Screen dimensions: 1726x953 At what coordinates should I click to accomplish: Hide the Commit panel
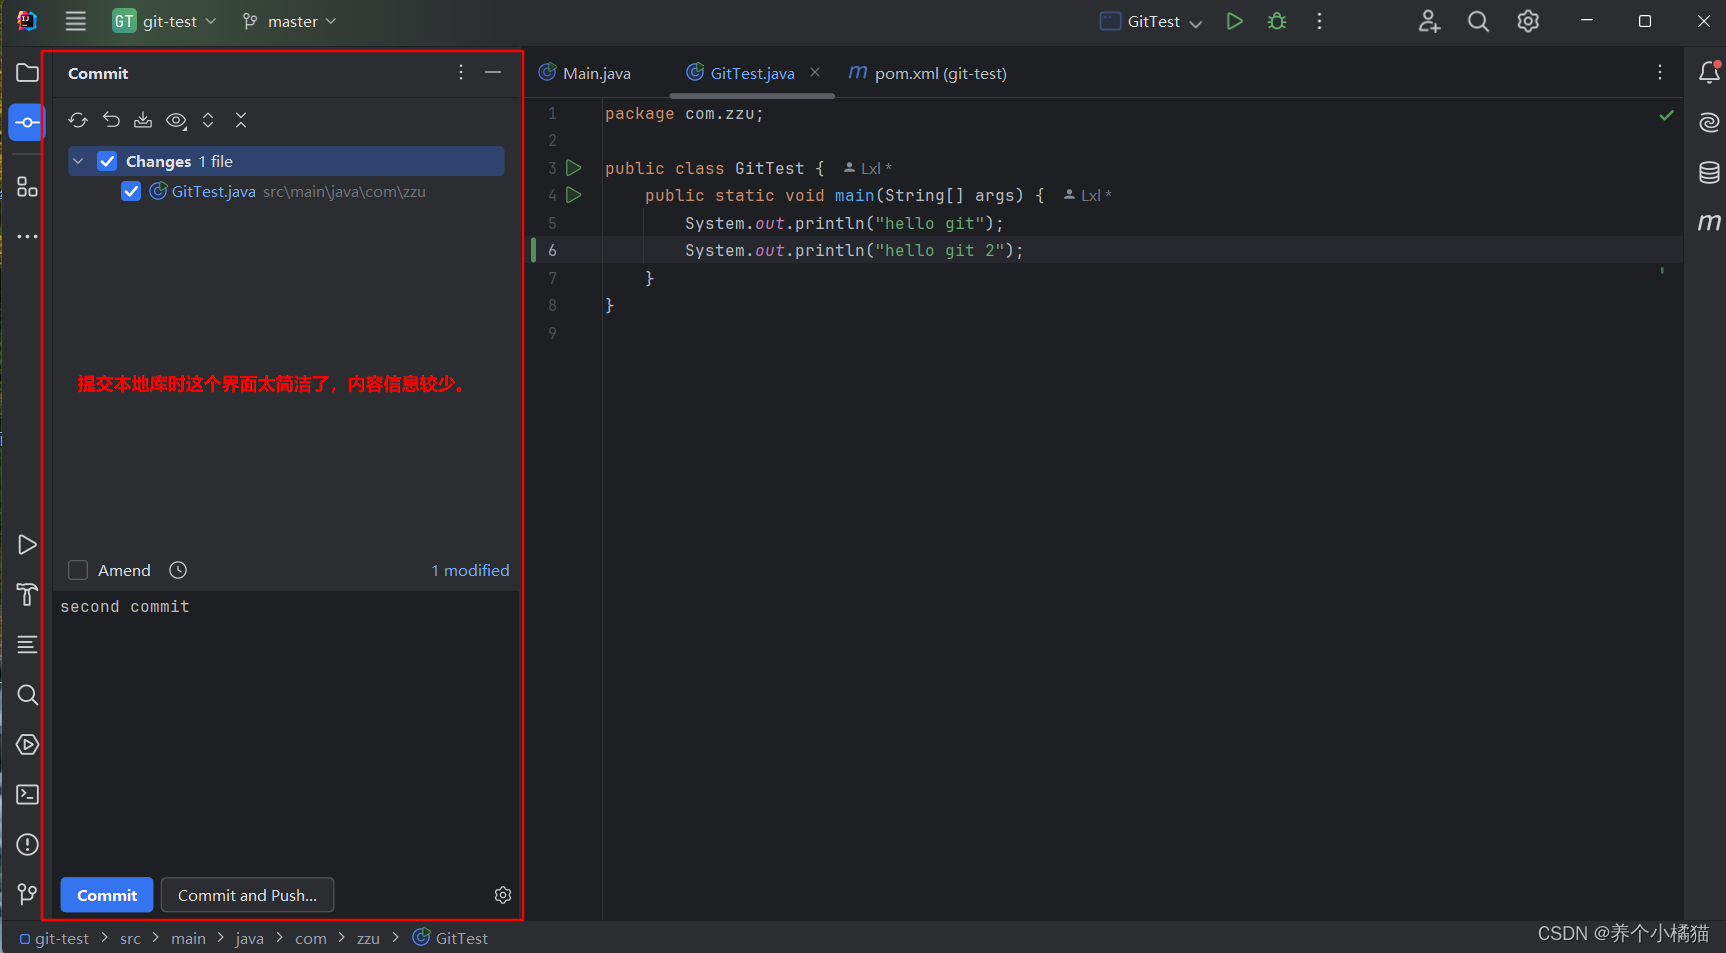pos(493,72)
